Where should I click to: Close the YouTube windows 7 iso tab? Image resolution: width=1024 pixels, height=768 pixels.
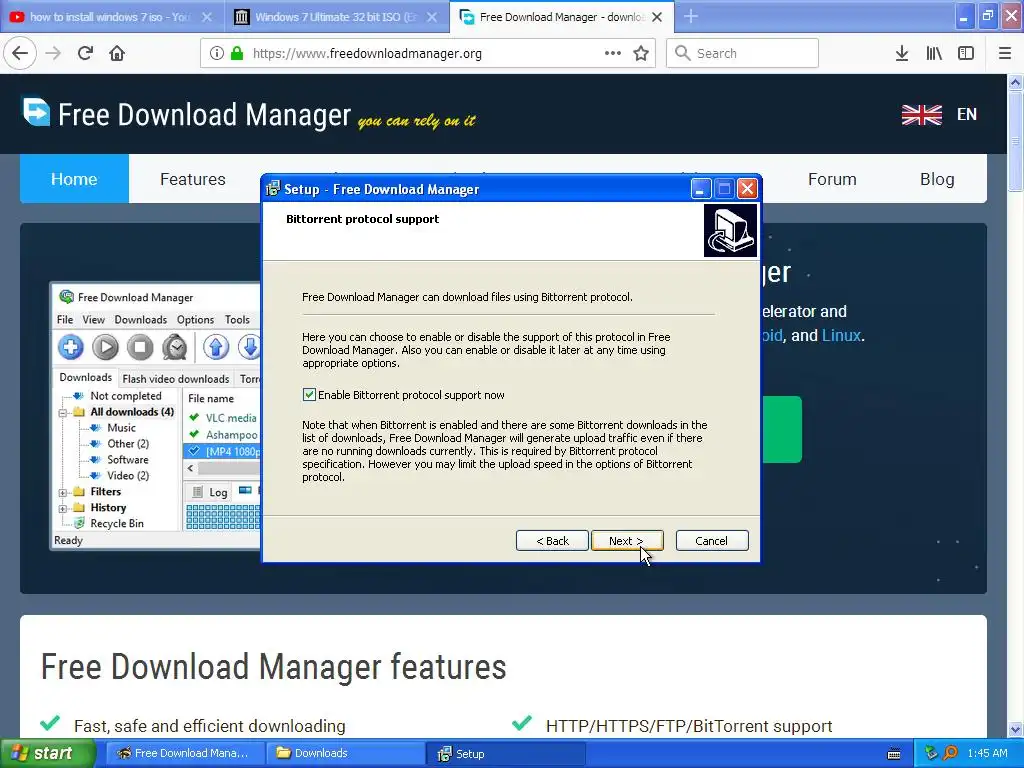(x=206, y=17)
